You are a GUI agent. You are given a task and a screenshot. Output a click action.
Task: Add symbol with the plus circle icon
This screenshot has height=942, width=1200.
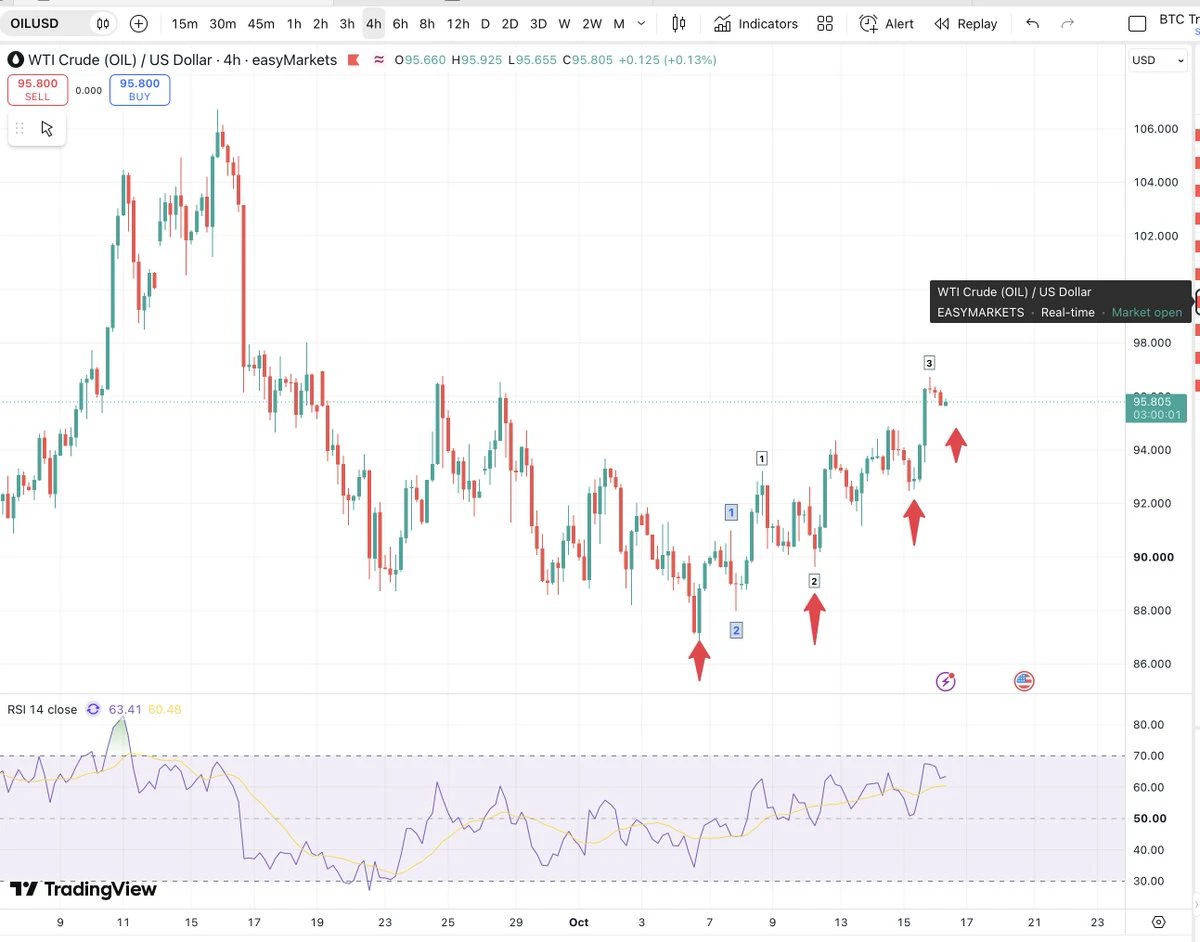pyautogui.click(x=139, y=23)
